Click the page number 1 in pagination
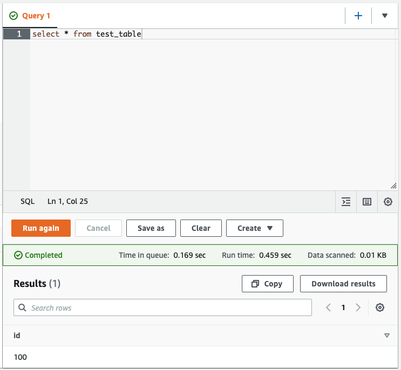 tap(343, 308)
